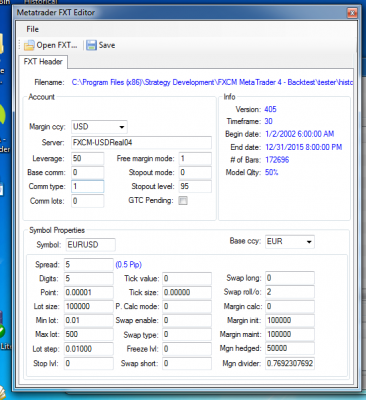
Task: Close the Metatrader FXT Editor window
Action: click(x=352, y=13)
